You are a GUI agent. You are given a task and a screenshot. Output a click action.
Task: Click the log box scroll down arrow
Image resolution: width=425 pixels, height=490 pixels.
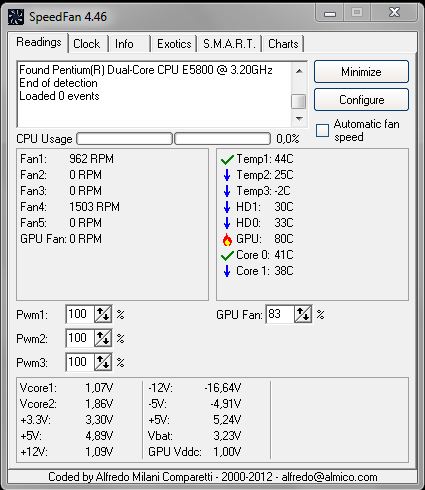pyautogui.click(x=299, y=119)
